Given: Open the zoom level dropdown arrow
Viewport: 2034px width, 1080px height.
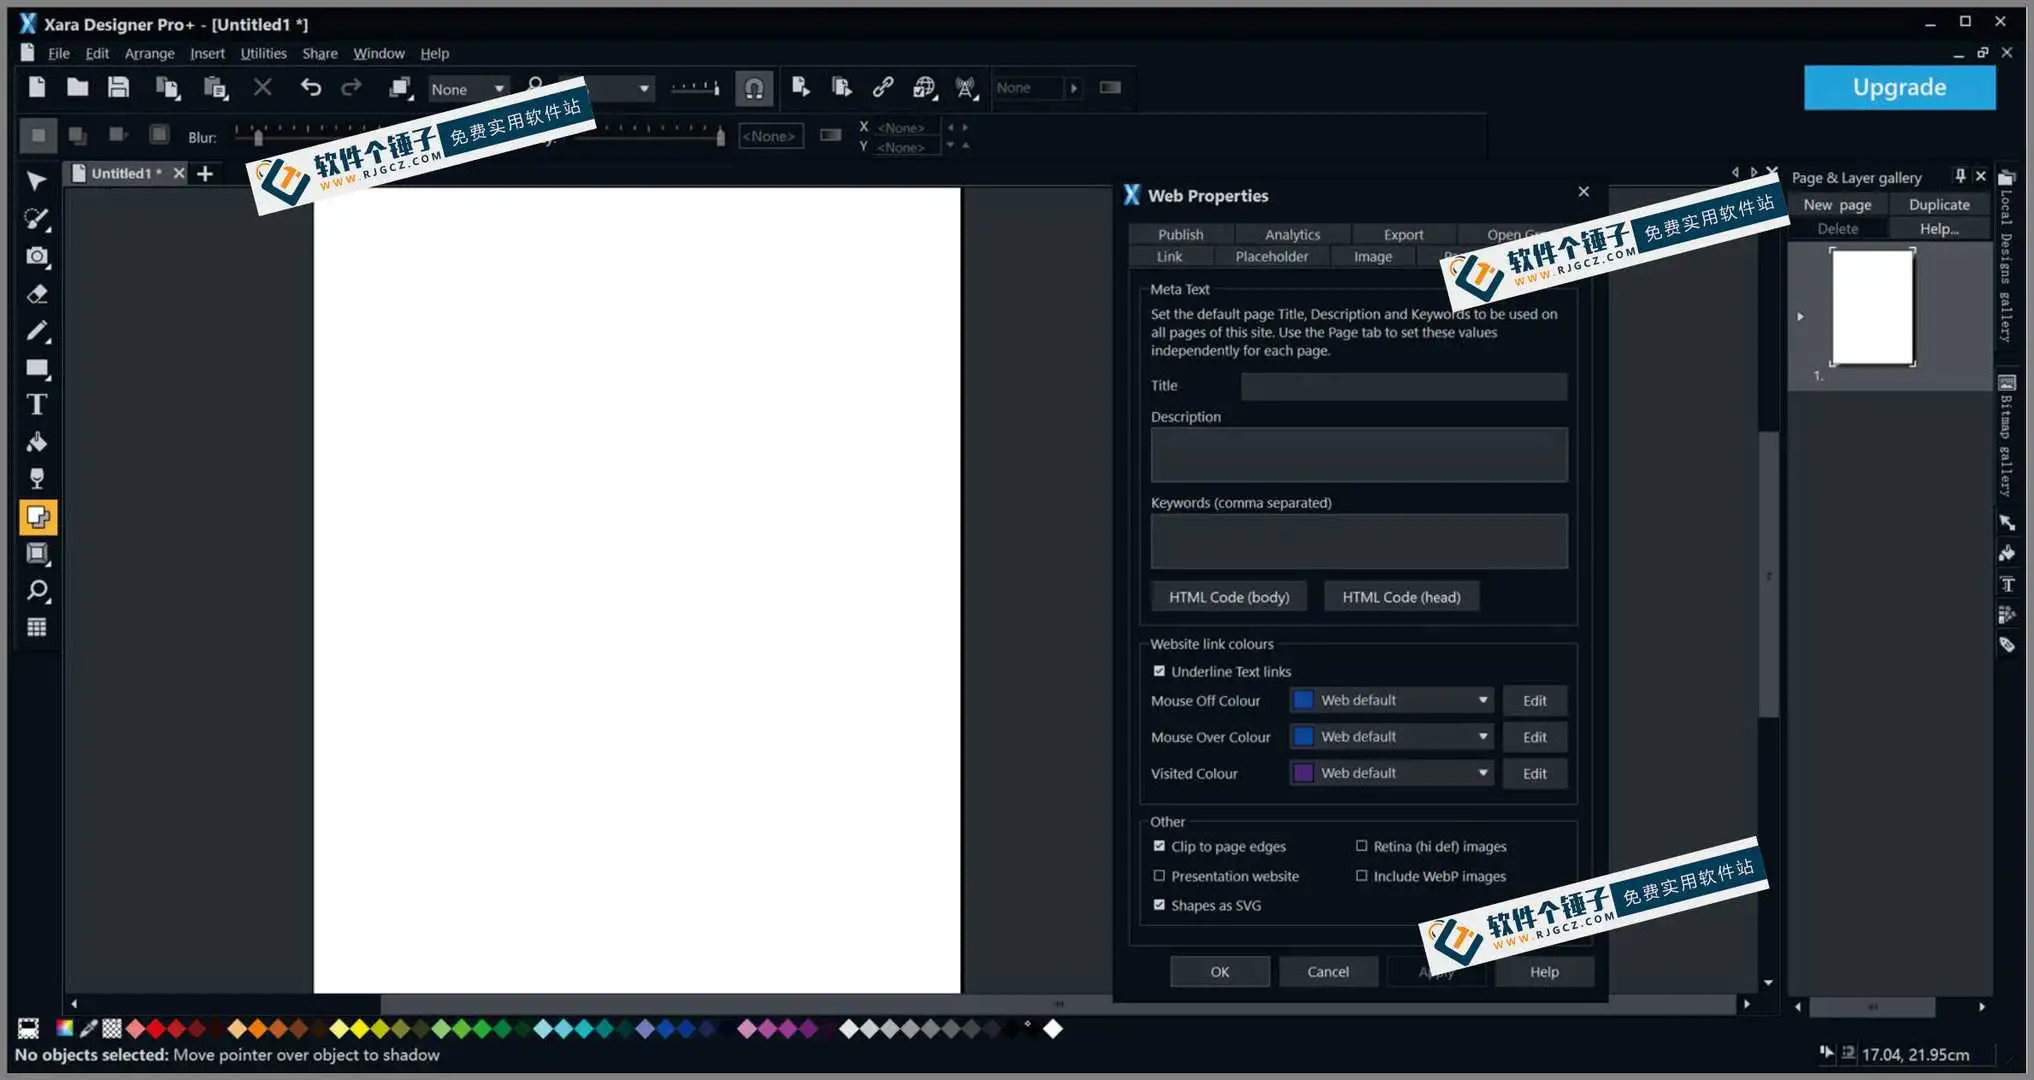Looking at the screenshot, I should pyautogui.click(x=643, y=89).
